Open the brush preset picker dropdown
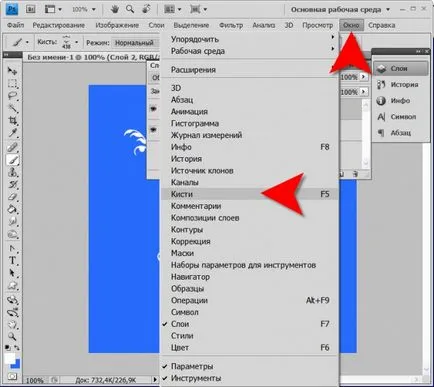 pyautogui.click(x=76, y=42)
